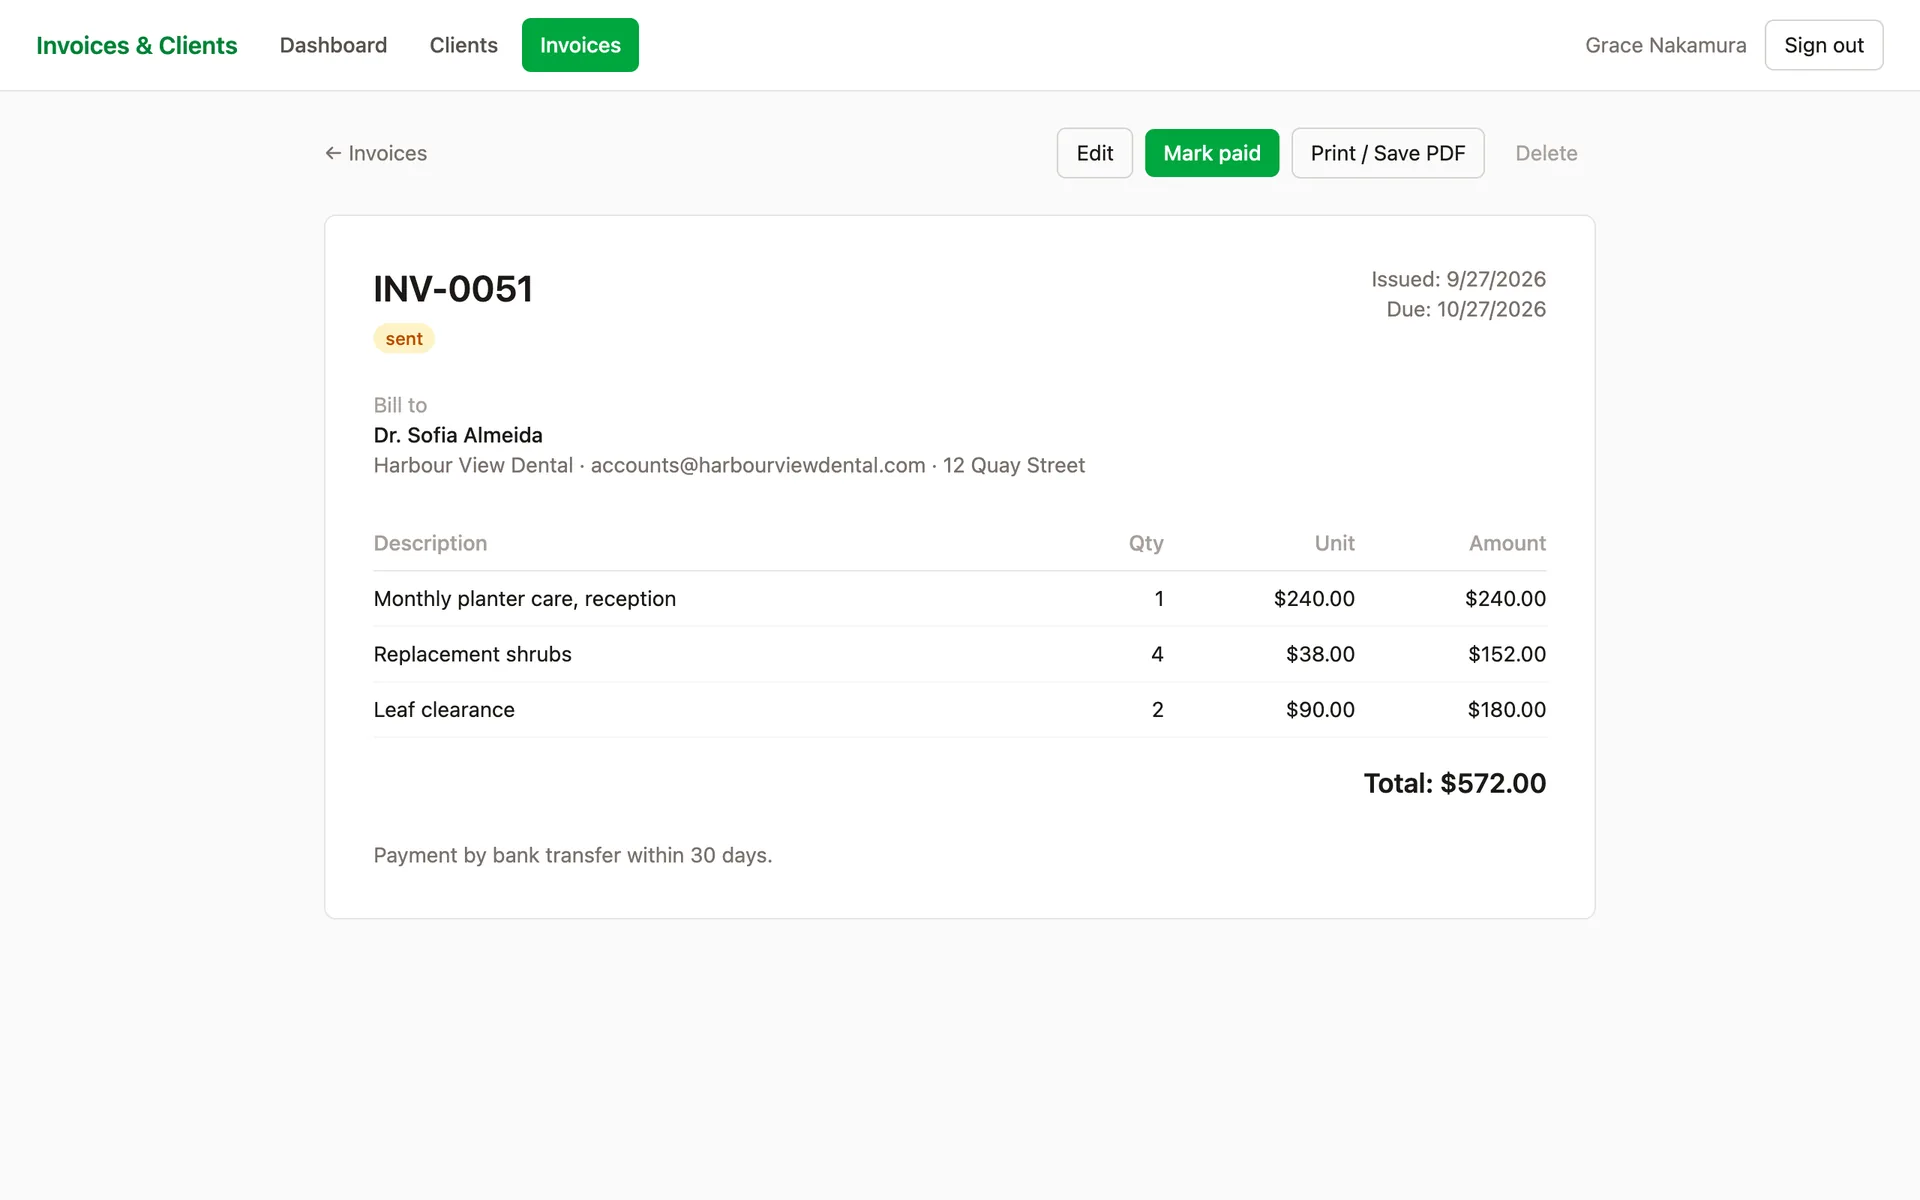Click the Edit button
Viewport: 1920px width, 1200px height.
tap(1095, 153)
